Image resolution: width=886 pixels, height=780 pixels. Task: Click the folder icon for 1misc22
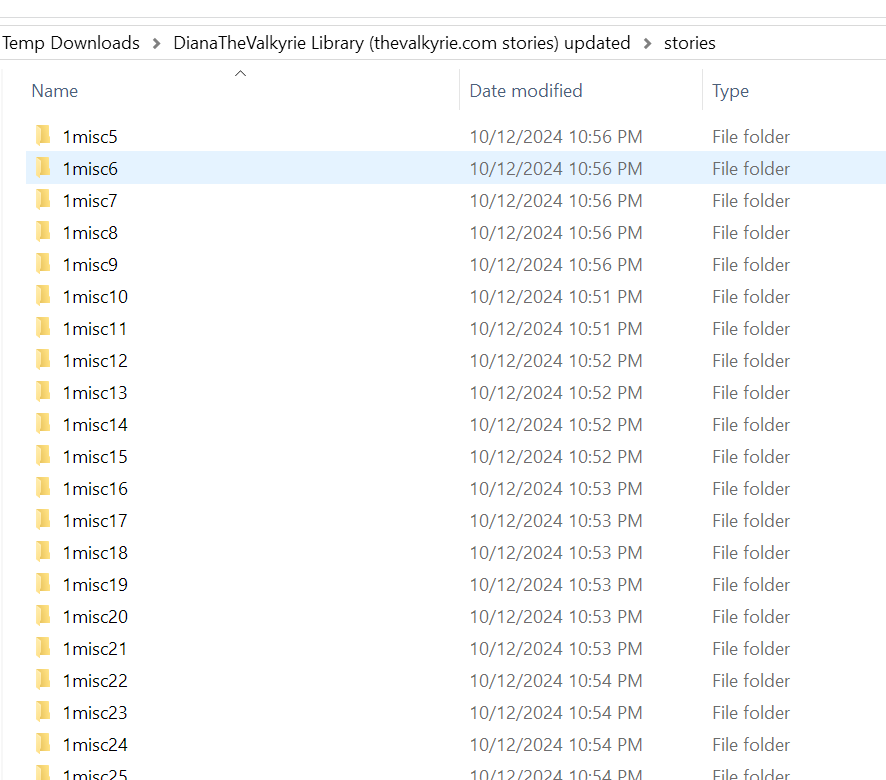[x=43, y=680]
